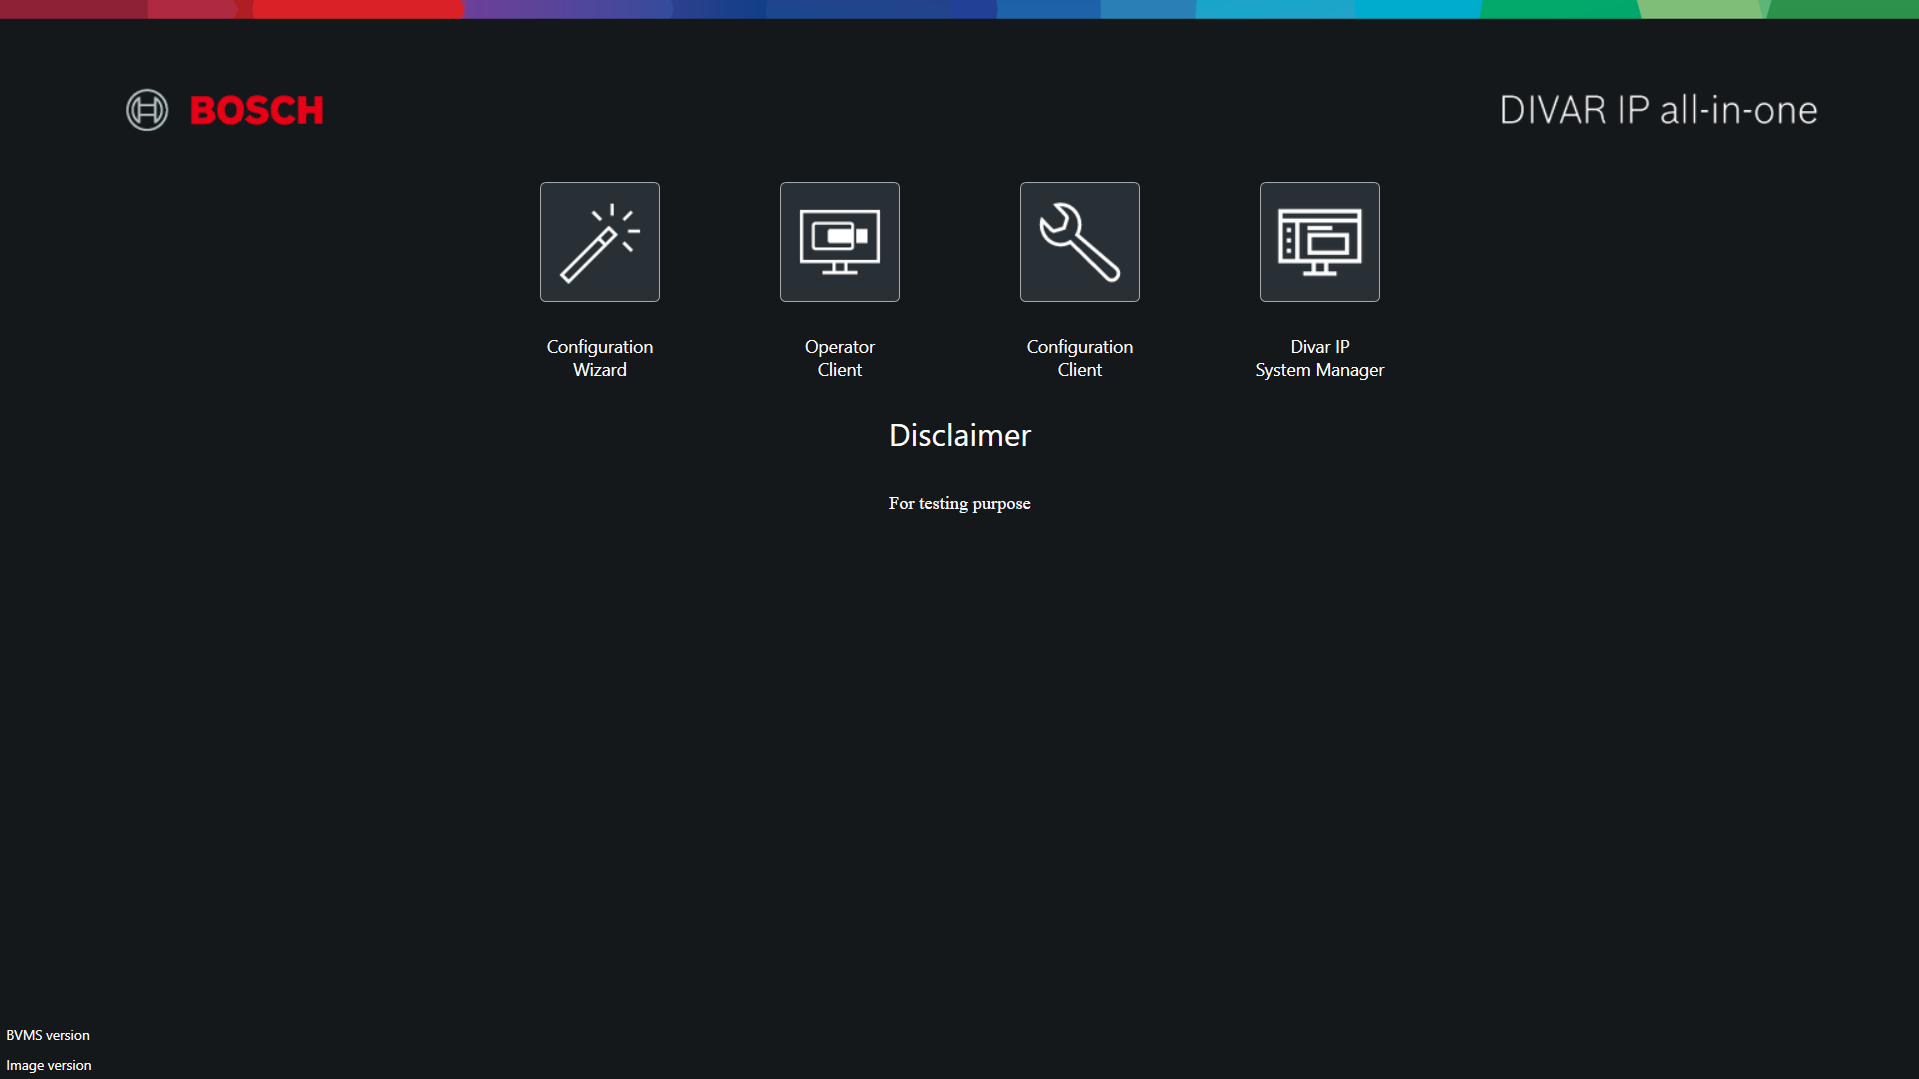Click the "Operator Client" text label

click(x=840, y=358)
